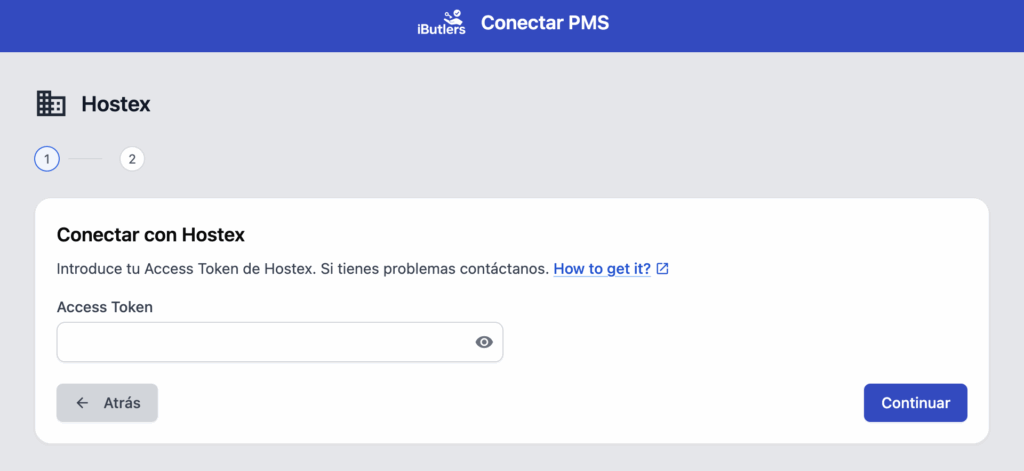Select step 1 in the progress stepper
The width and height of the screenshot is (1024, 471).
[x=47, y=159]
